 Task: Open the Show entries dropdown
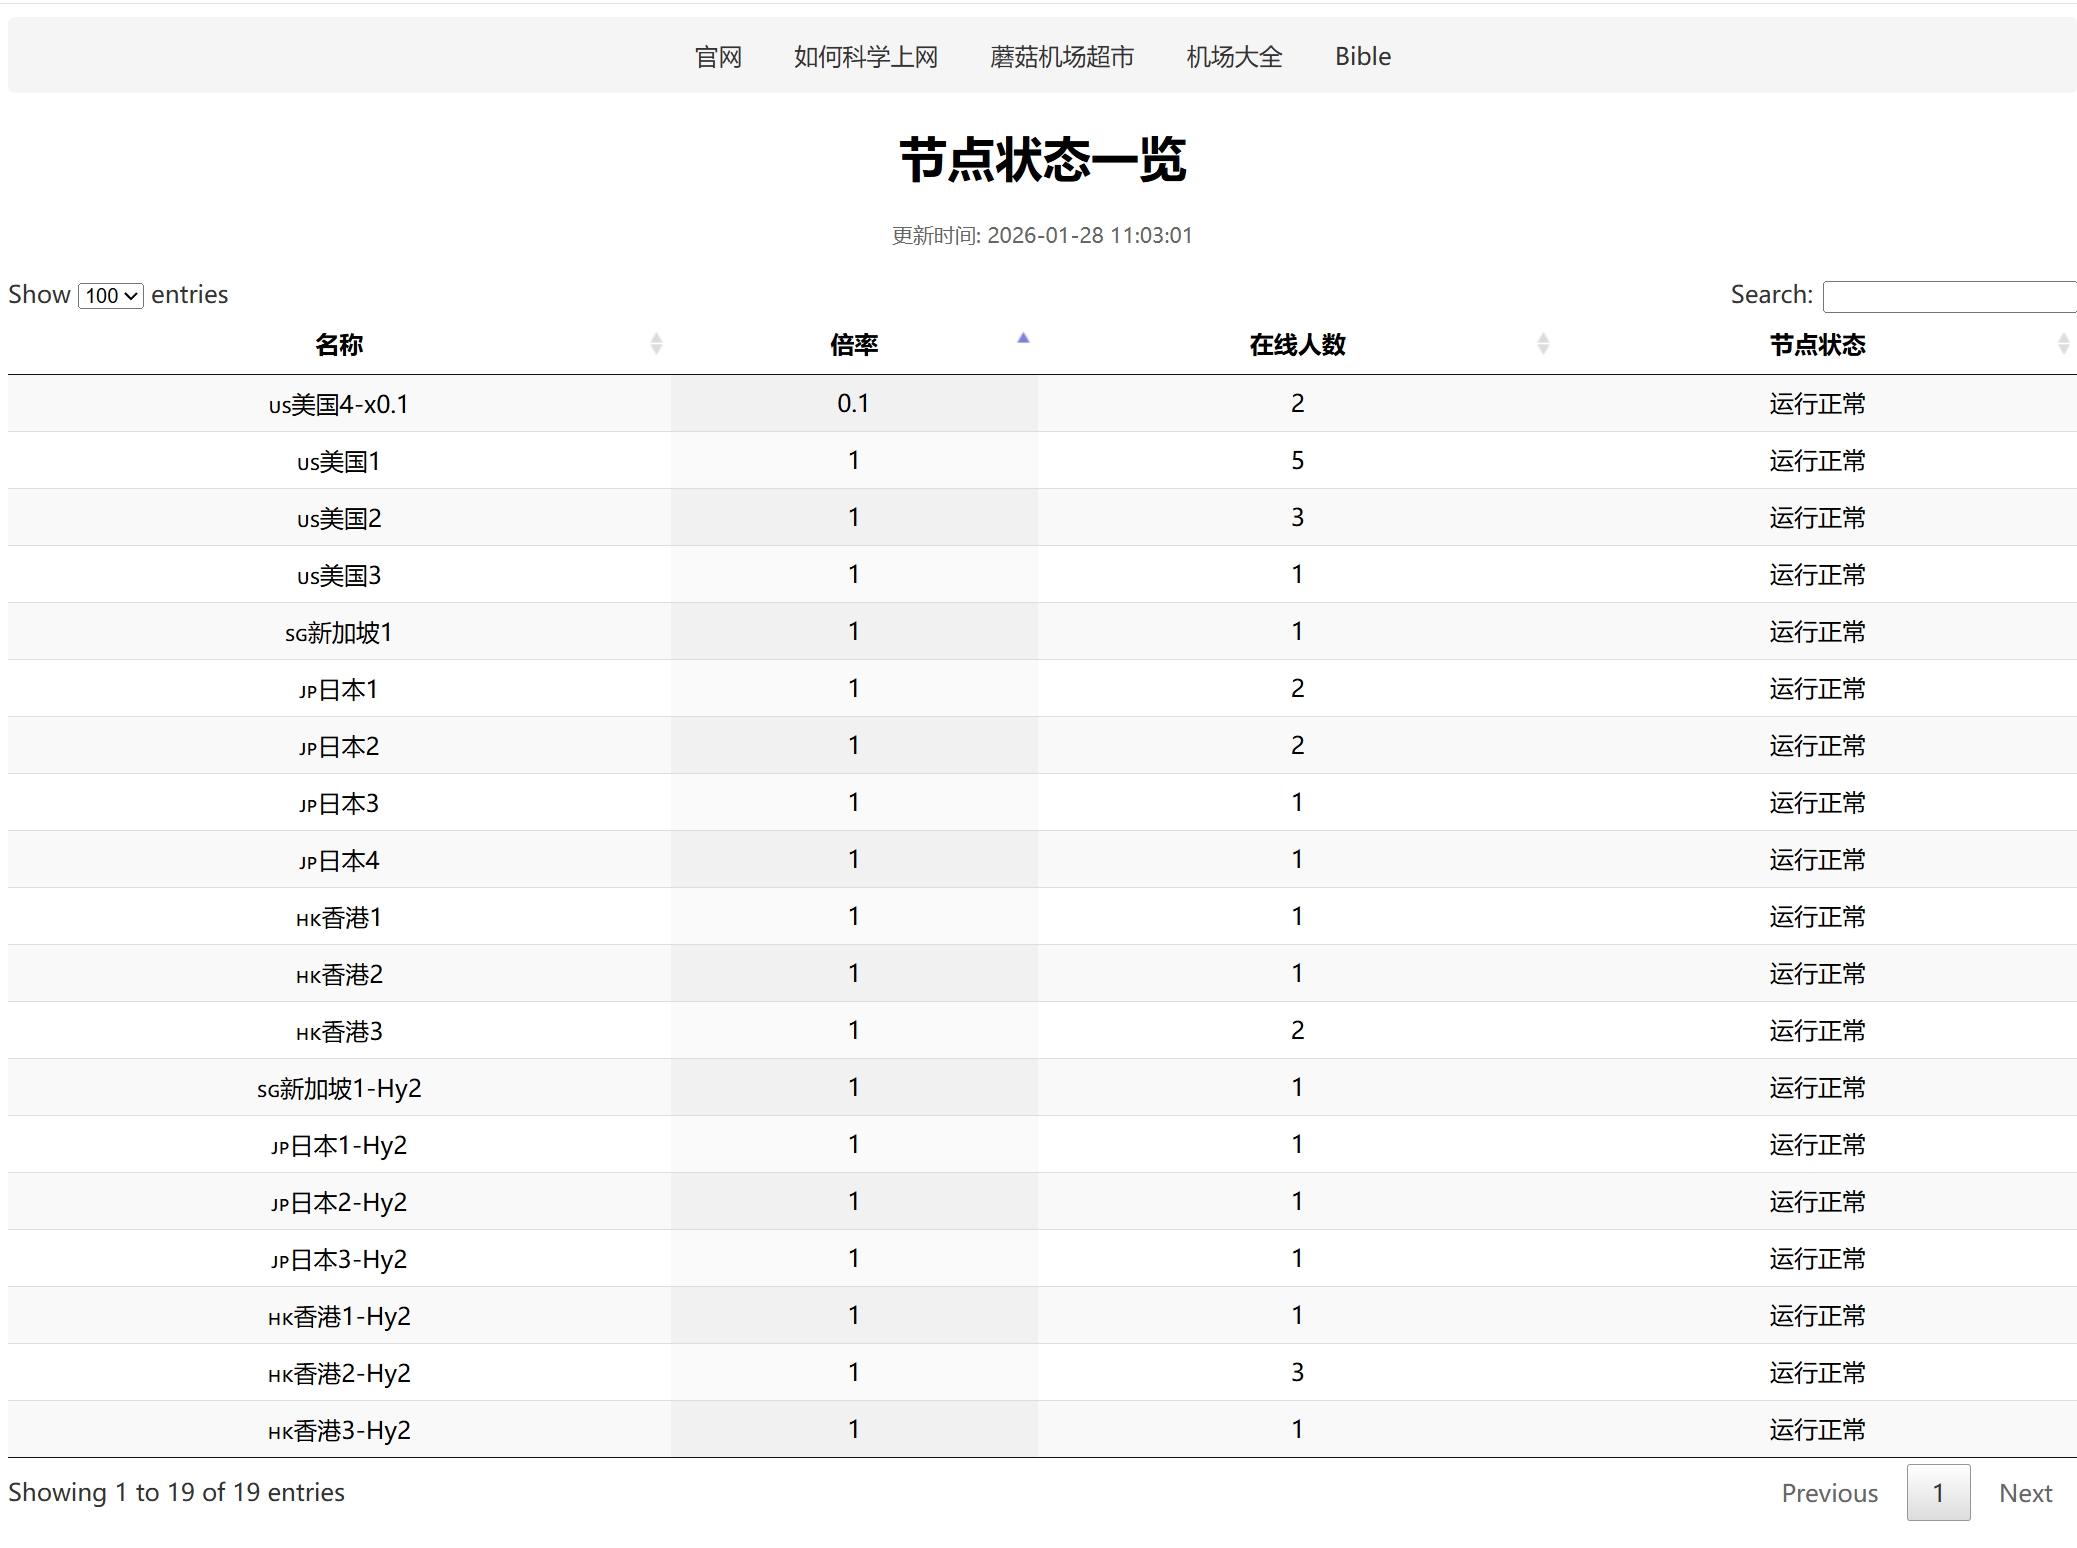[x=111, y=296]
